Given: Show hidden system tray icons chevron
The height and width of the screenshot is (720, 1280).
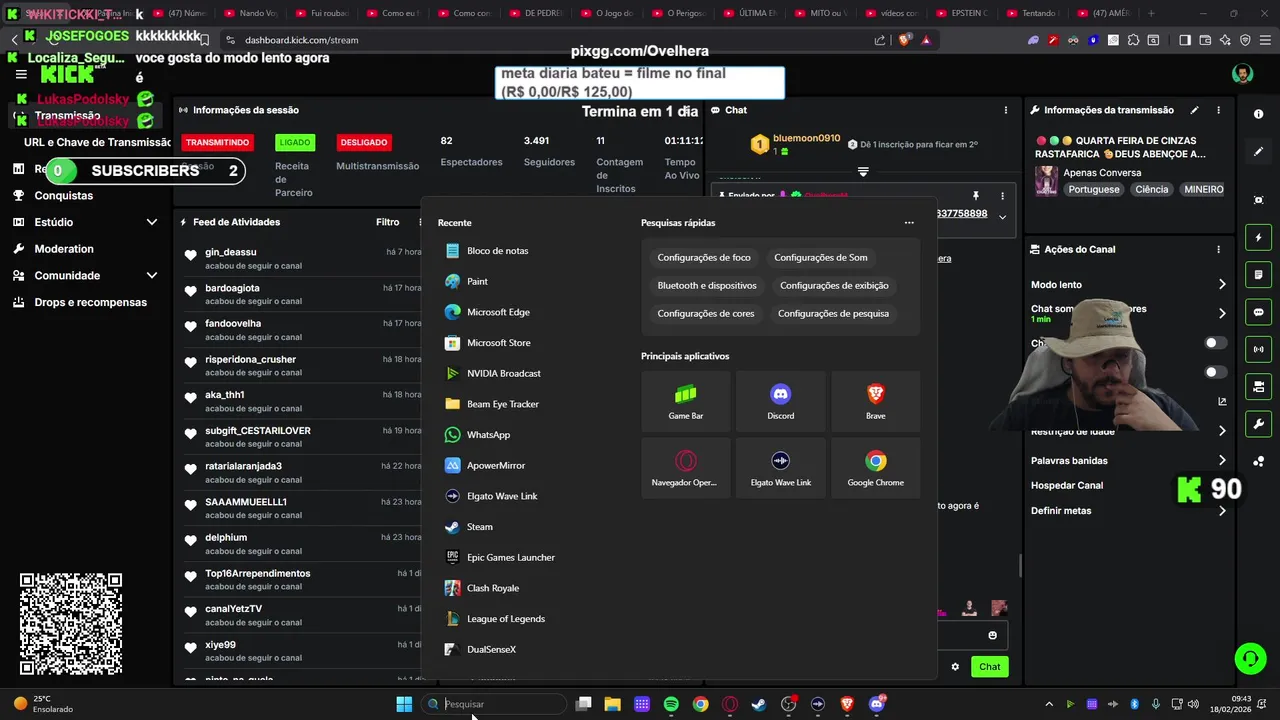Looking at the screenshot, I should click(x=1048, y=704).
